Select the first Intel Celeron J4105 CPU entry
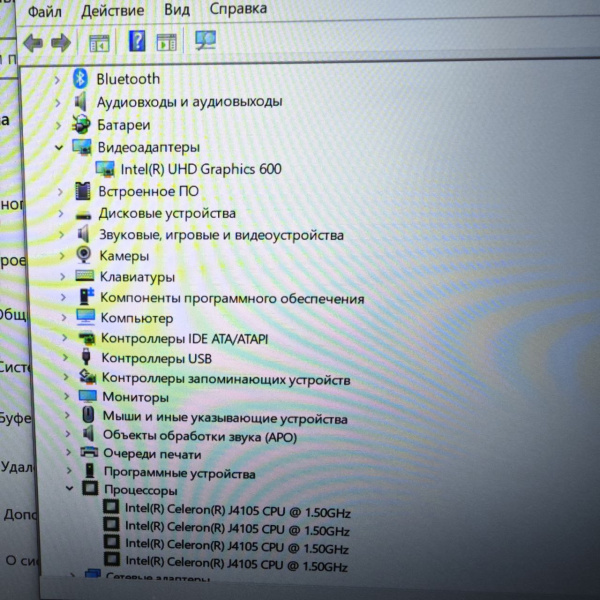Viewport: 600px width, 600px height. pyautogui.click(x=236, y=511)
